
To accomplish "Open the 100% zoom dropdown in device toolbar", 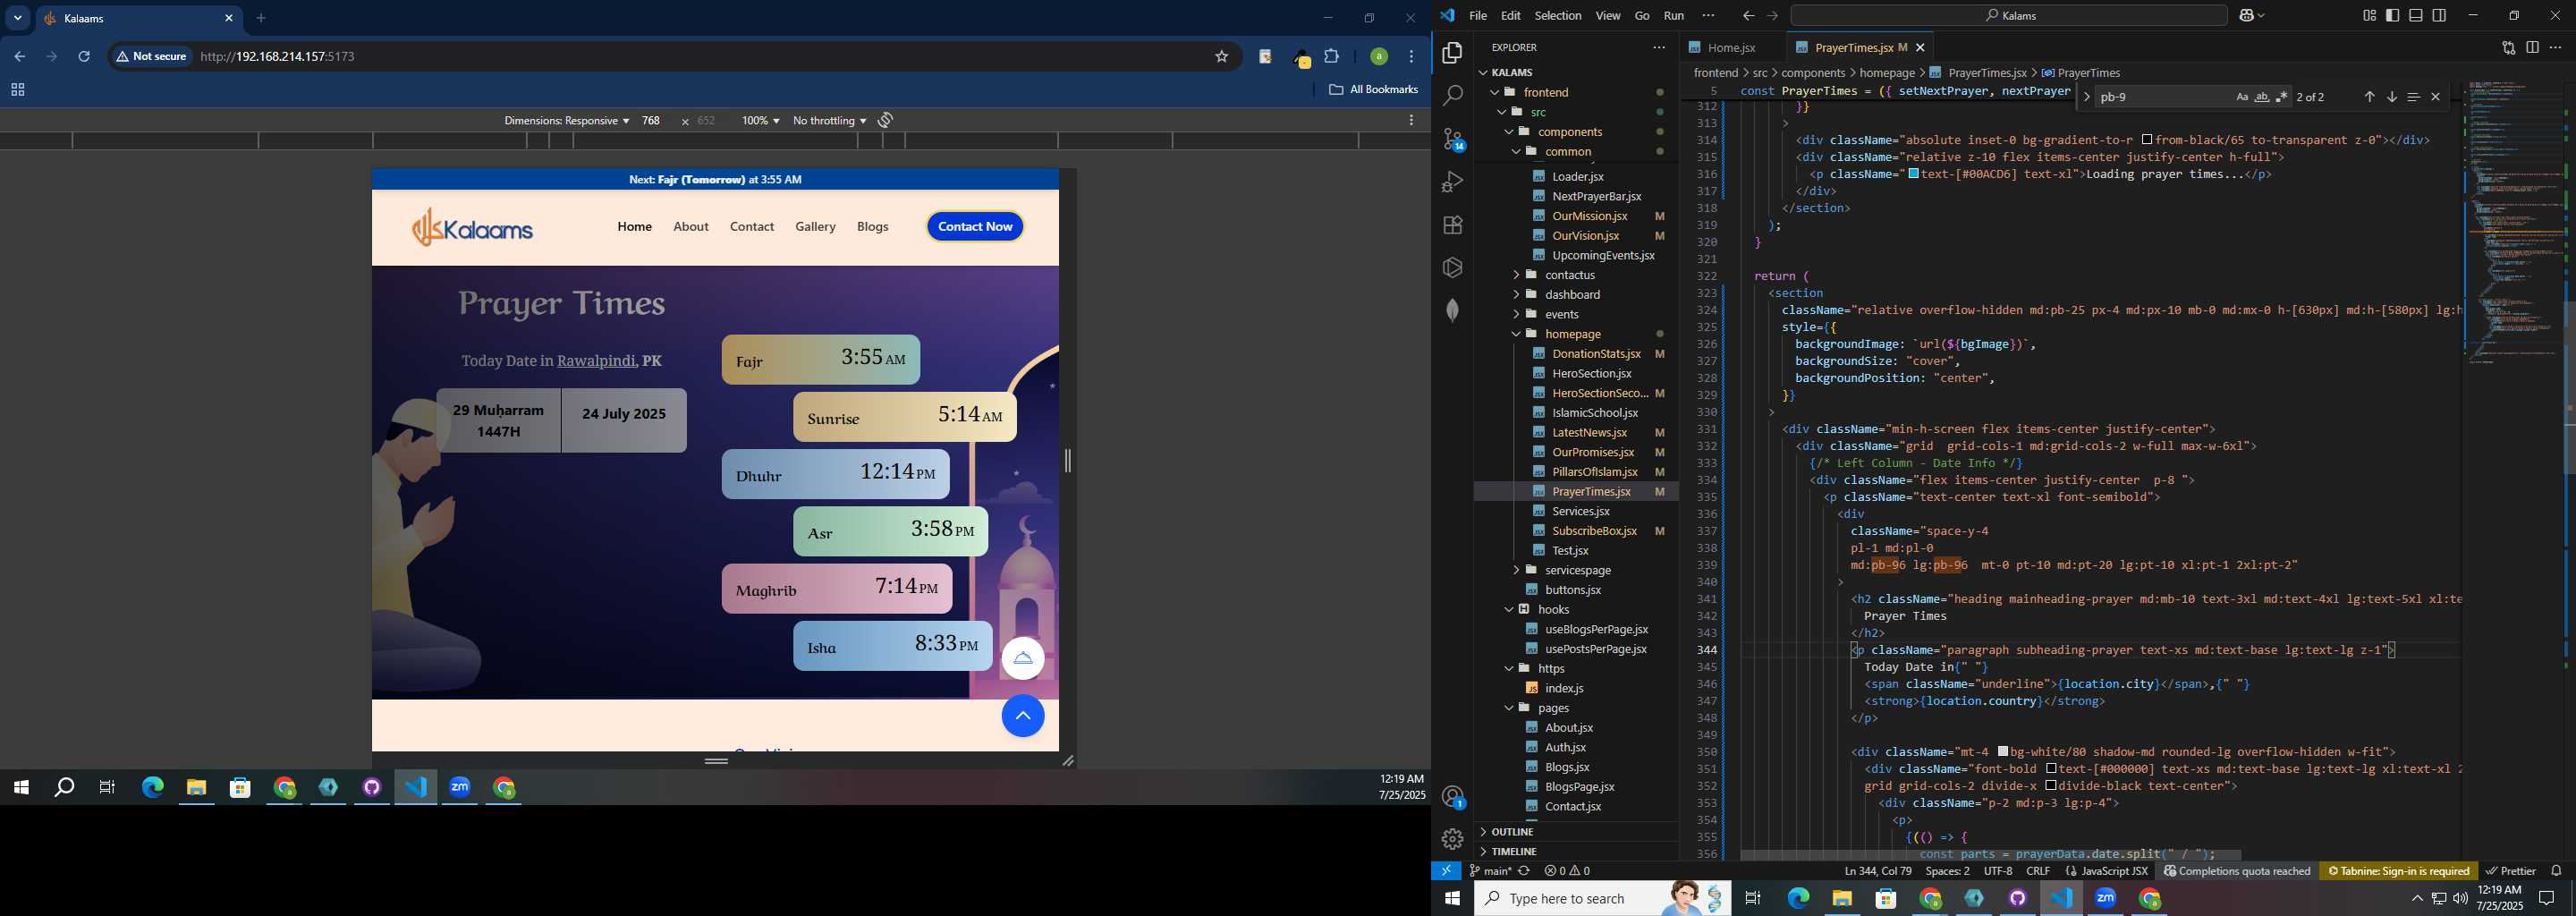I will (760, 121).
